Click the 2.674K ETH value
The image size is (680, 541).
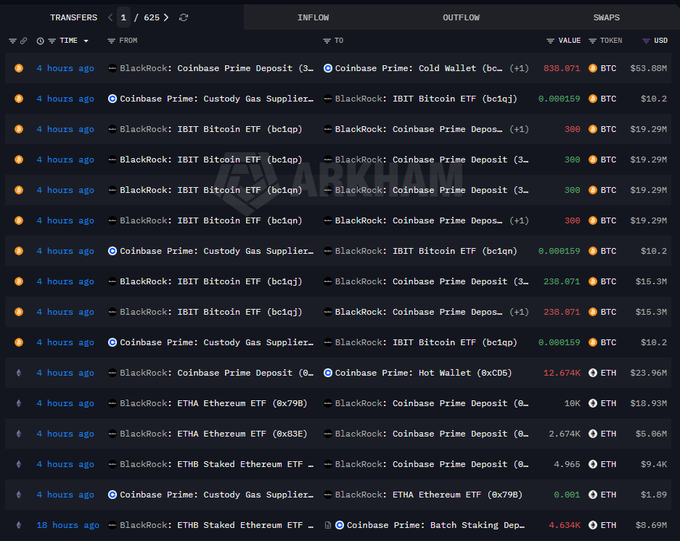pos(564,434)
